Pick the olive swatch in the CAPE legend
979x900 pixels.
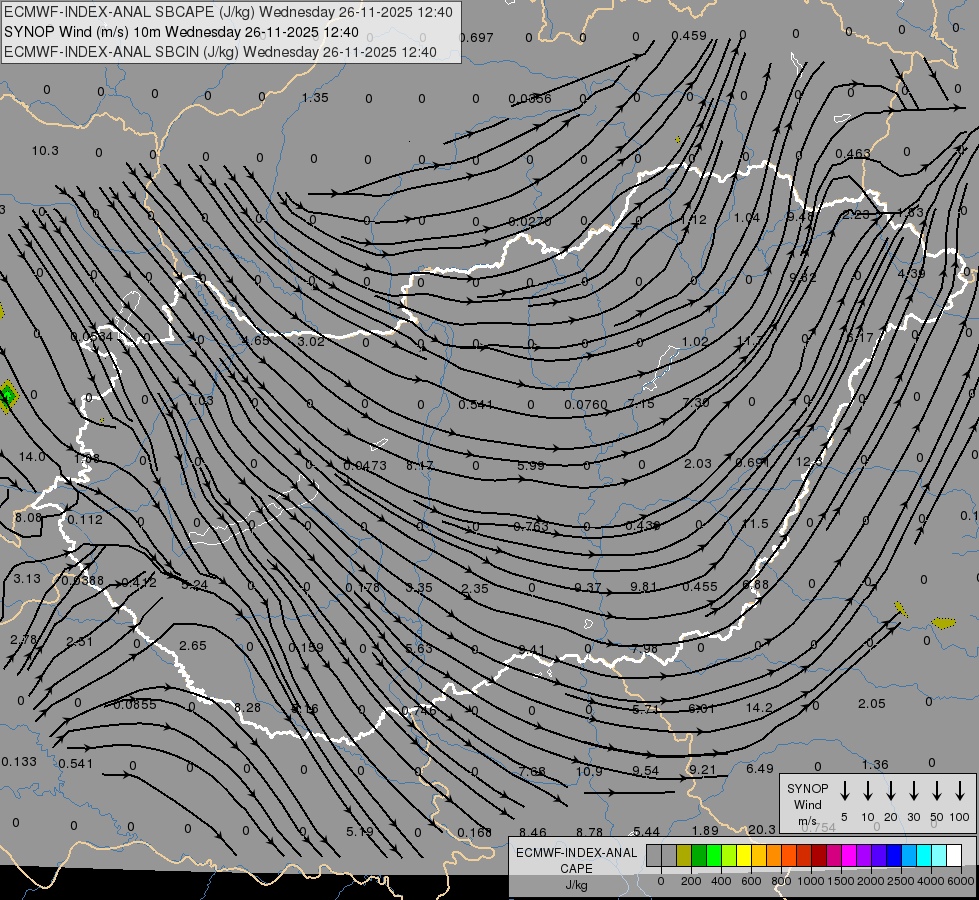[684, 856]
